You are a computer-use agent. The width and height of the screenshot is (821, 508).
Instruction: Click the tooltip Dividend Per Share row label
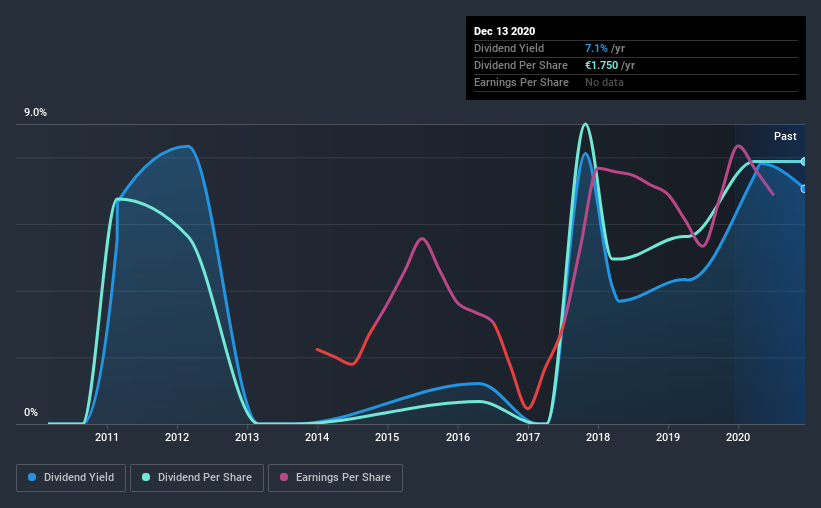[521, 65]
